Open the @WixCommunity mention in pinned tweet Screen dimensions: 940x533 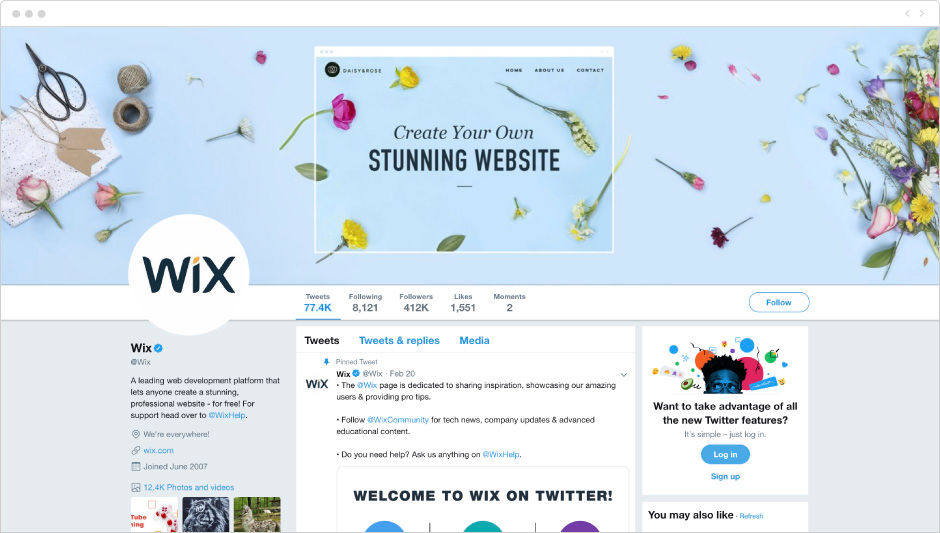click(398, 420)
